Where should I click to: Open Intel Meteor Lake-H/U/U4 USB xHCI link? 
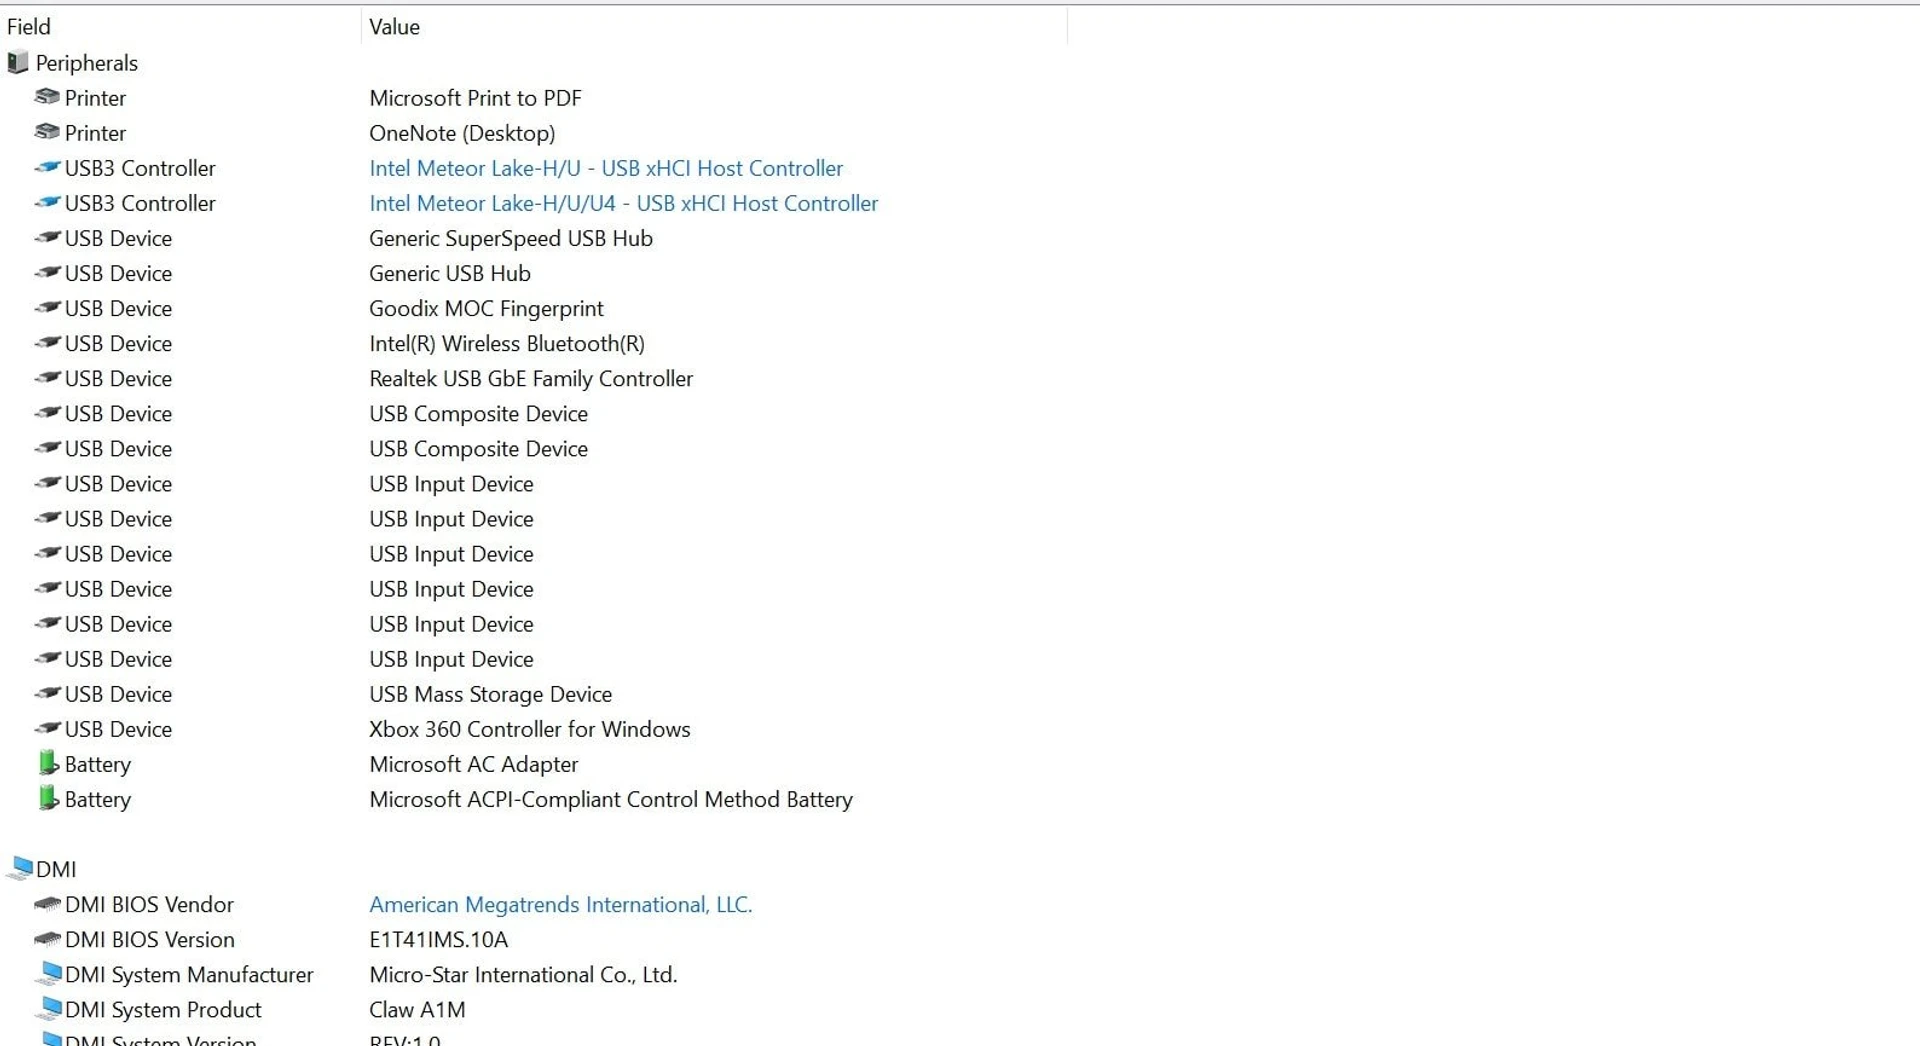[x=624, y=203]
